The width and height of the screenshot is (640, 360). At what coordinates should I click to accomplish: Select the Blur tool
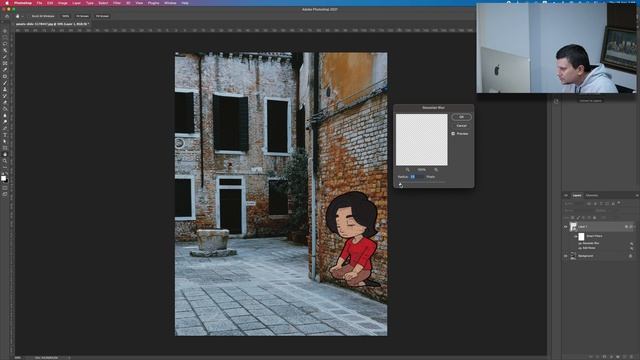coord(5,116)
